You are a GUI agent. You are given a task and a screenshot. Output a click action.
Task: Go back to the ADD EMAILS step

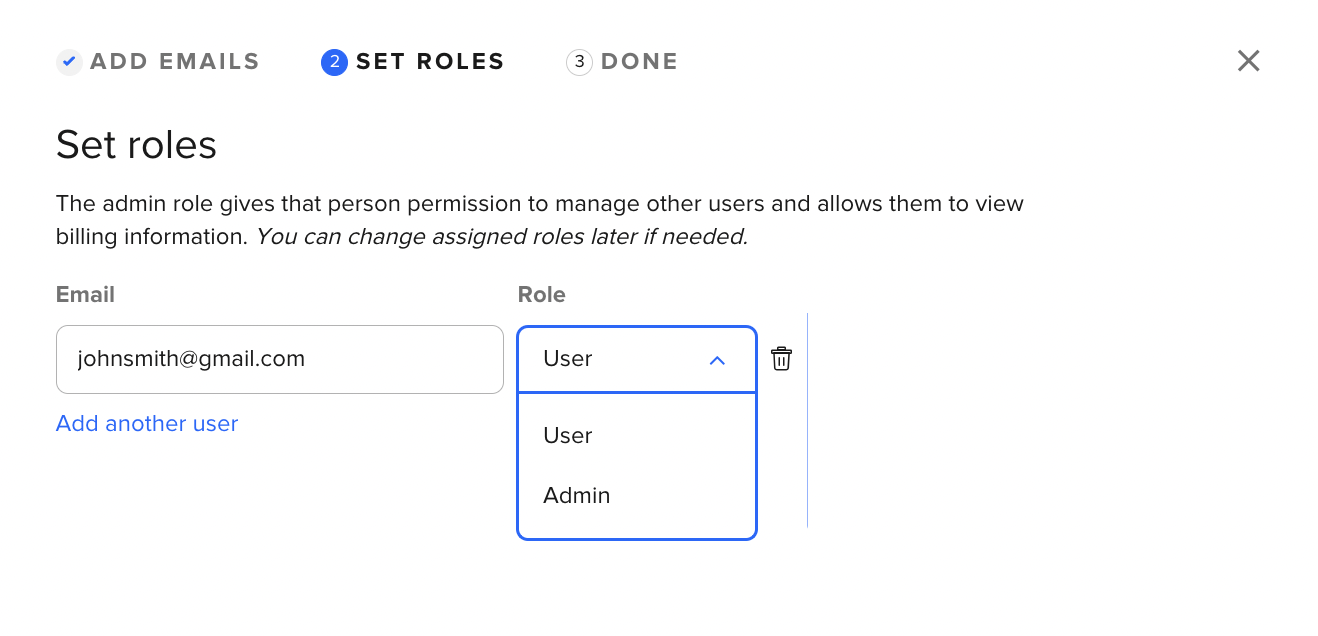(175, 62)
